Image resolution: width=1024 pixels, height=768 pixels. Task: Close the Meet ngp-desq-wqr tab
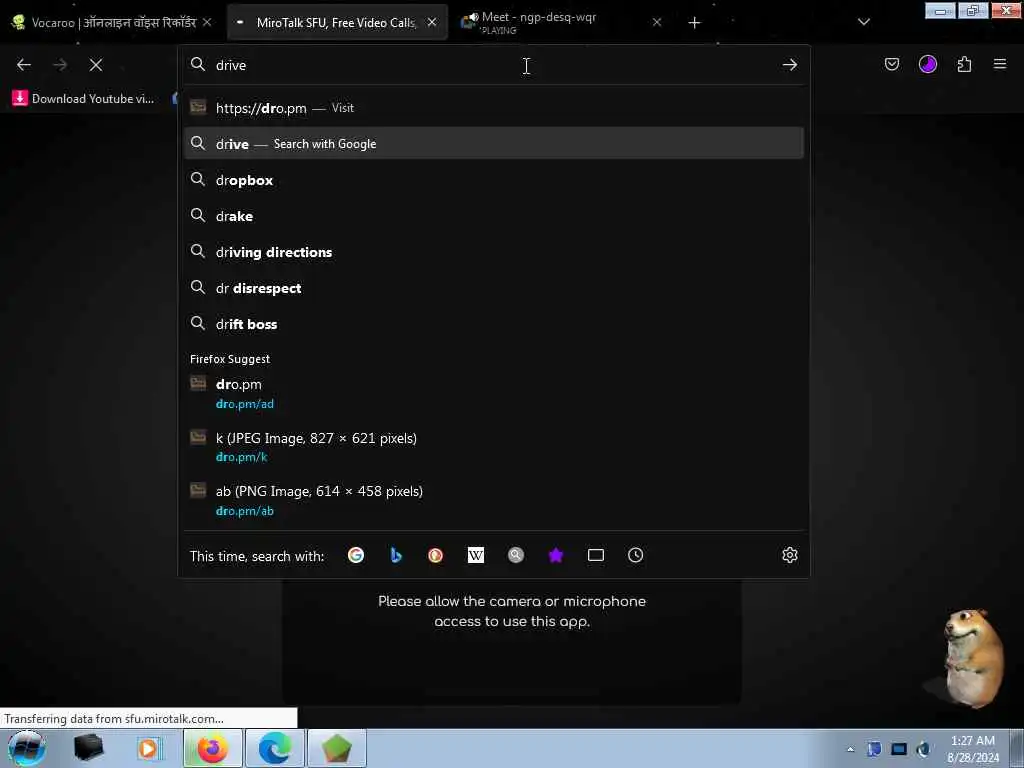(657, 22)
